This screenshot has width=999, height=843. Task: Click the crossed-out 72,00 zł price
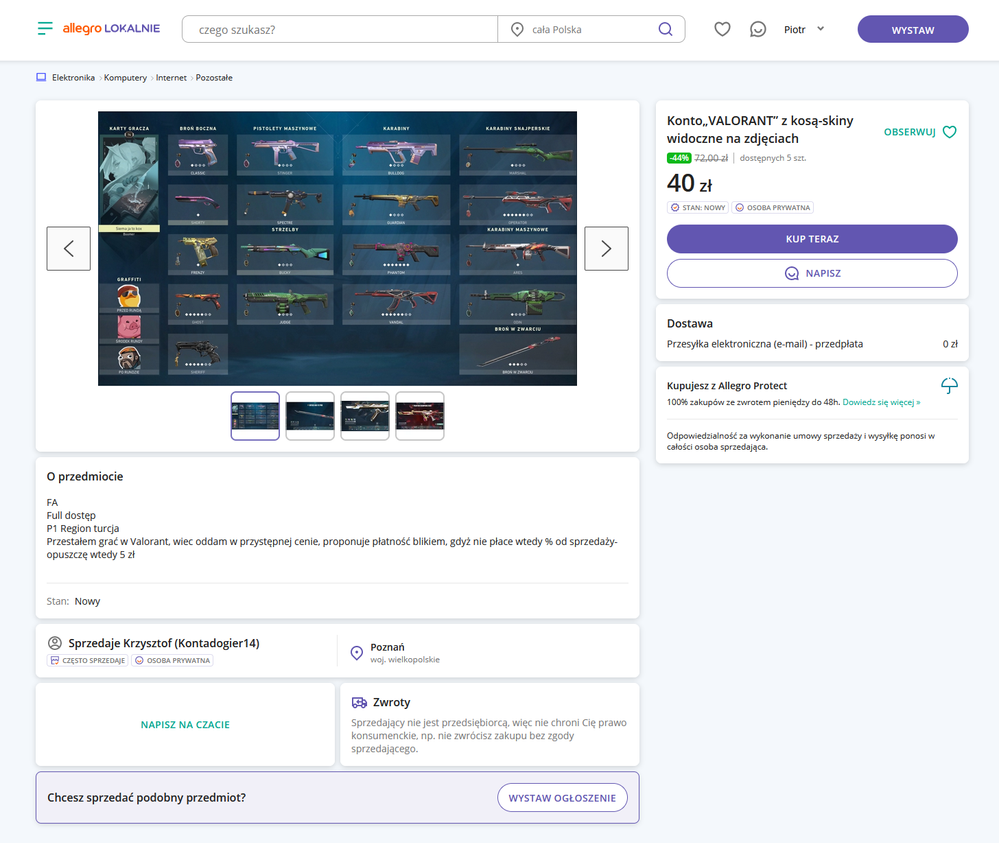pos(711,158)
